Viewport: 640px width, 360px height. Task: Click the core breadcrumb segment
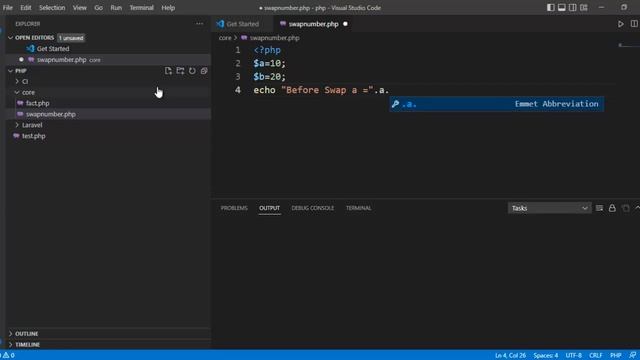pos(225,38)
